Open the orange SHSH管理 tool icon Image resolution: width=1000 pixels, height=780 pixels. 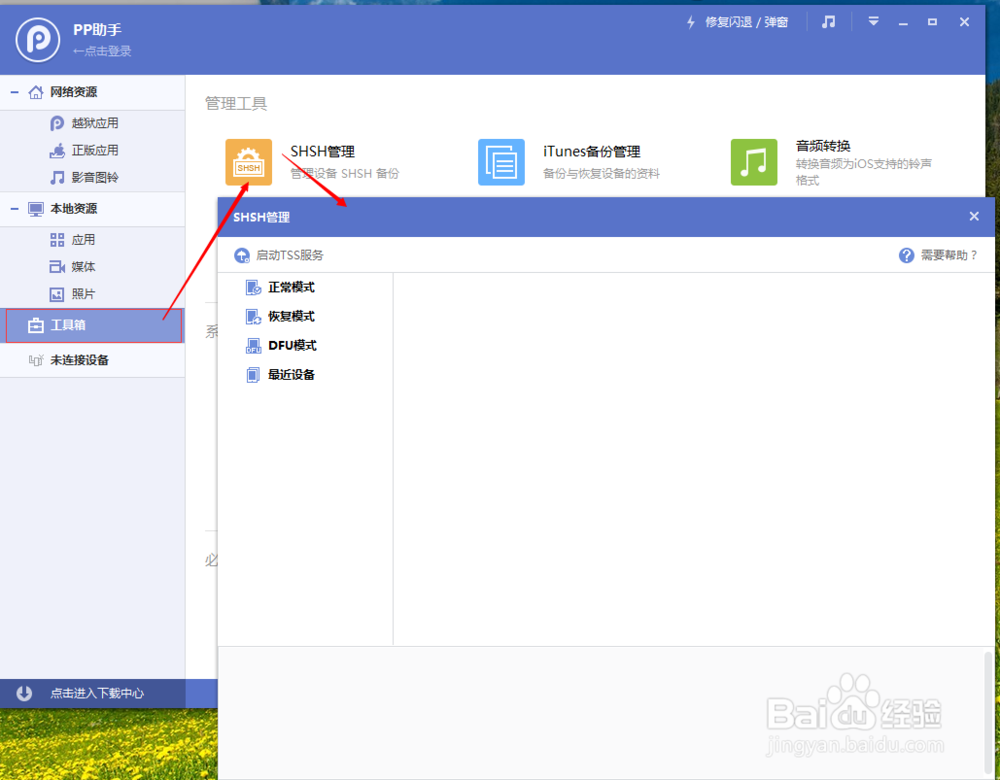[x=249, y=162]
